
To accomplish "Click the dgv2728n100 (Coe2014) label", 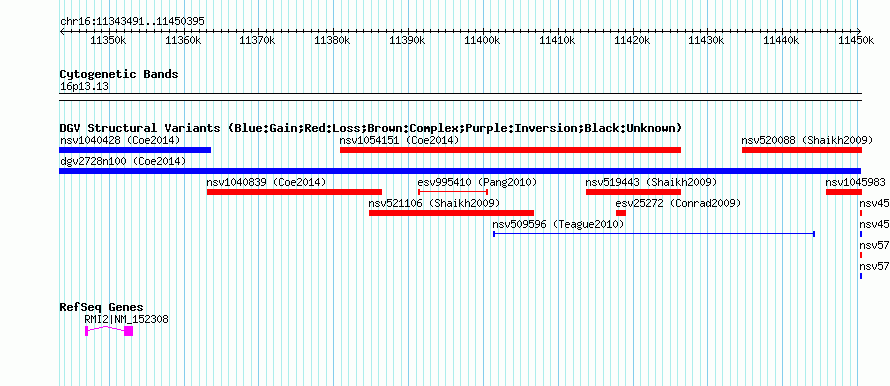I will (x=123, y=161).
